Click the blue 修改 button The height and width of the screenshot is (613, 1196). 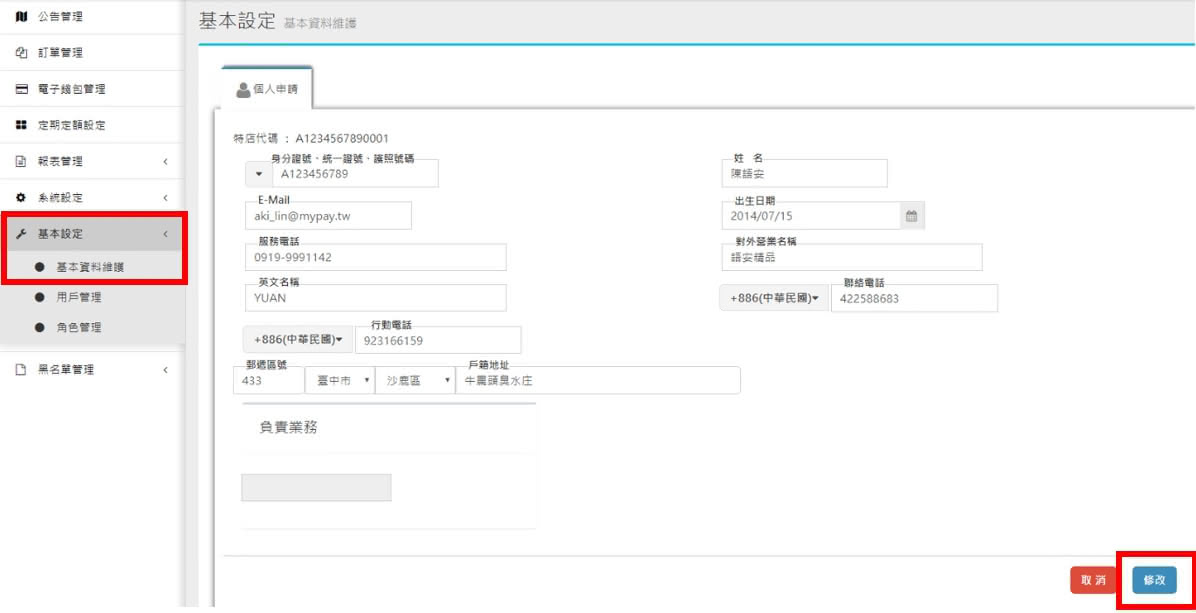pyautogui.click(x=1154, y=580)
